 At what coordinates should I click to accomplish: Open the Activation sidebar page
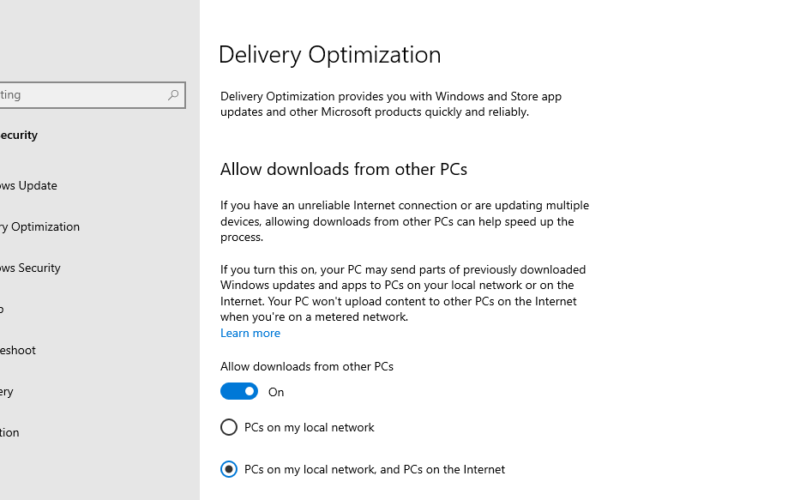(x=10, y=433)
